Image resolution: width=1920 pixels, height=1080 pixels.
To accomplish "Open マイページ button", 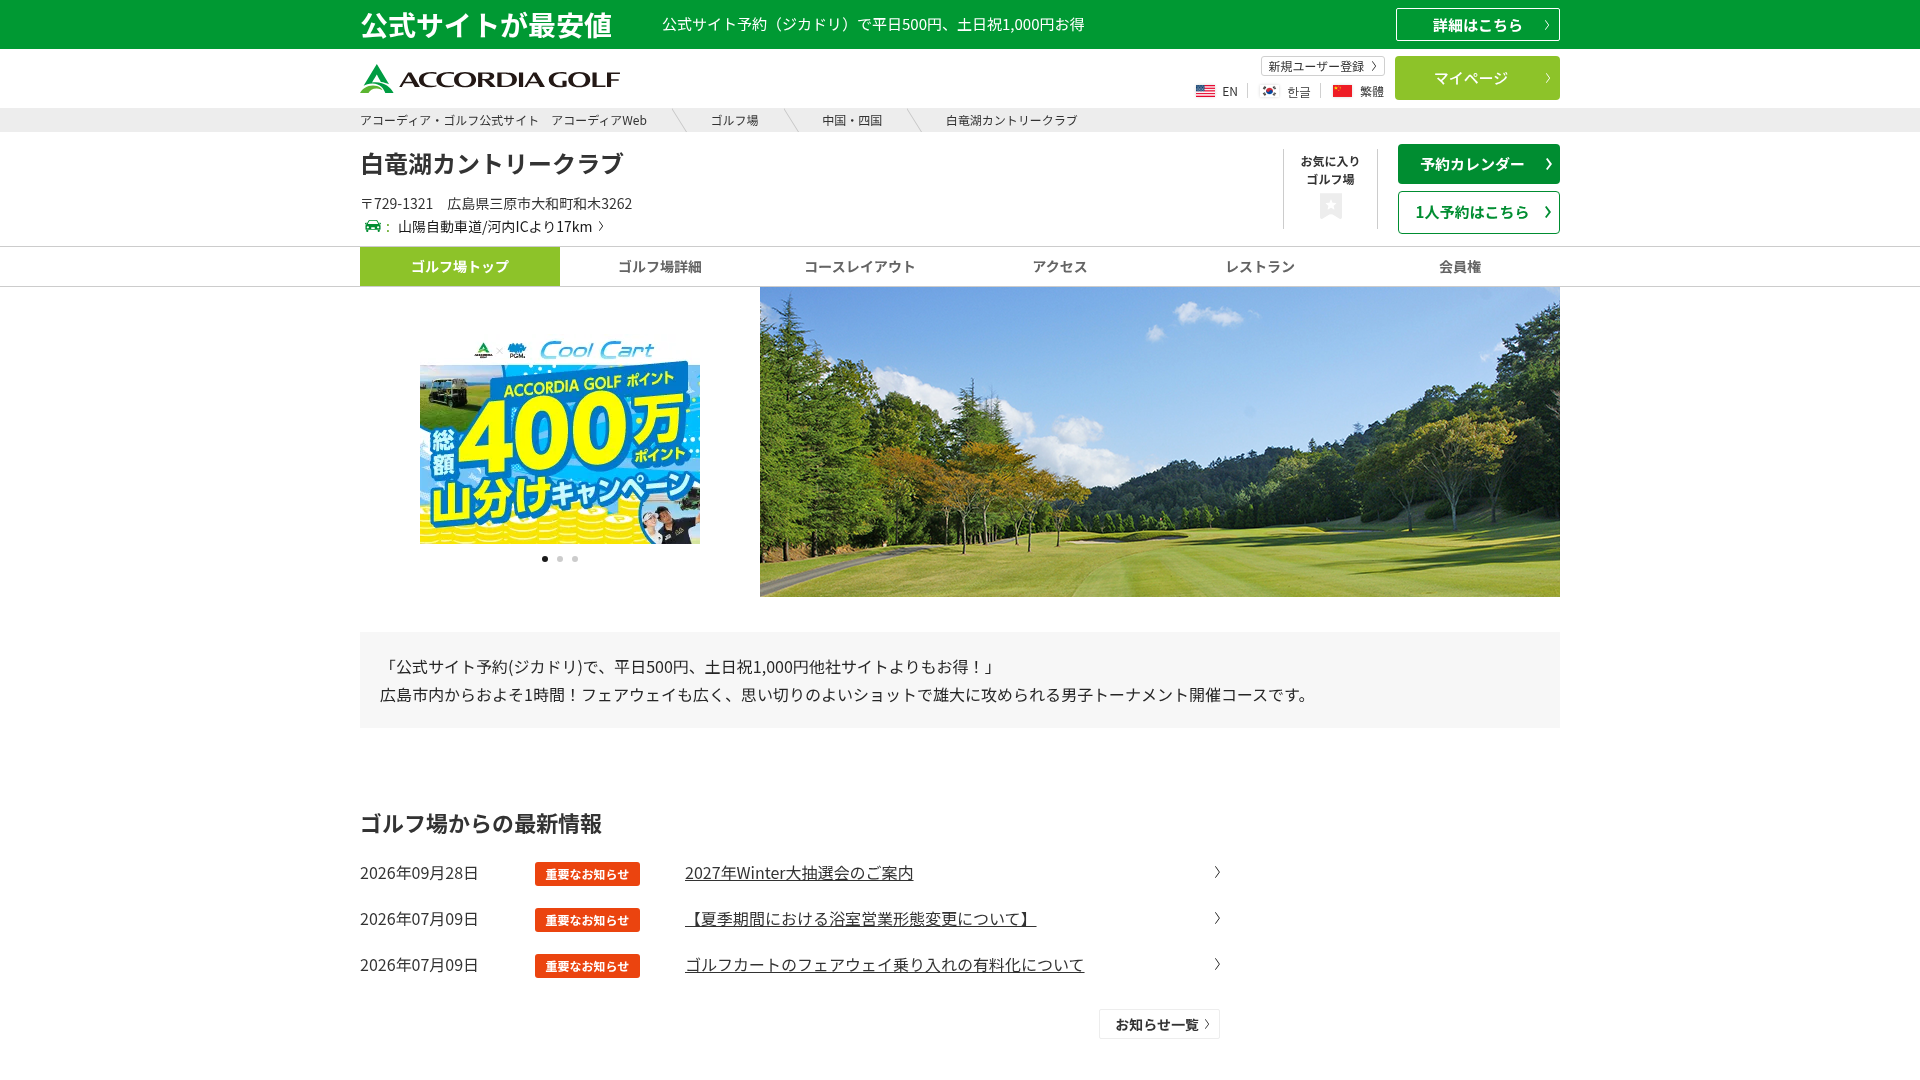I will pyautogui.click(x=1477, y=78).
